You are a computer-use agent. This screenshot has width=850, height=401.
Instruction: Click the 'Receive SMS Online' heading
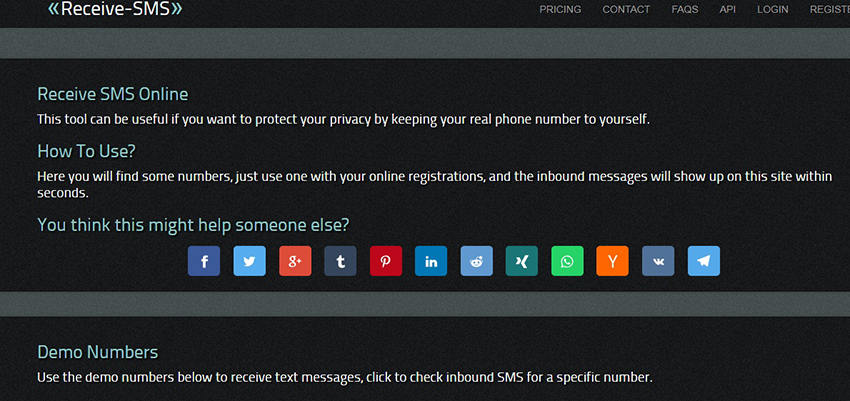113,94
